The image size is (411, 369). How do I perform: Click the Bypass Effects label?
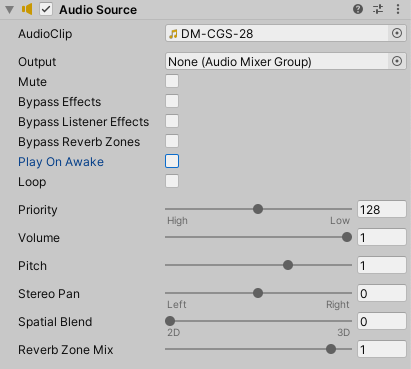pos(60,102)
